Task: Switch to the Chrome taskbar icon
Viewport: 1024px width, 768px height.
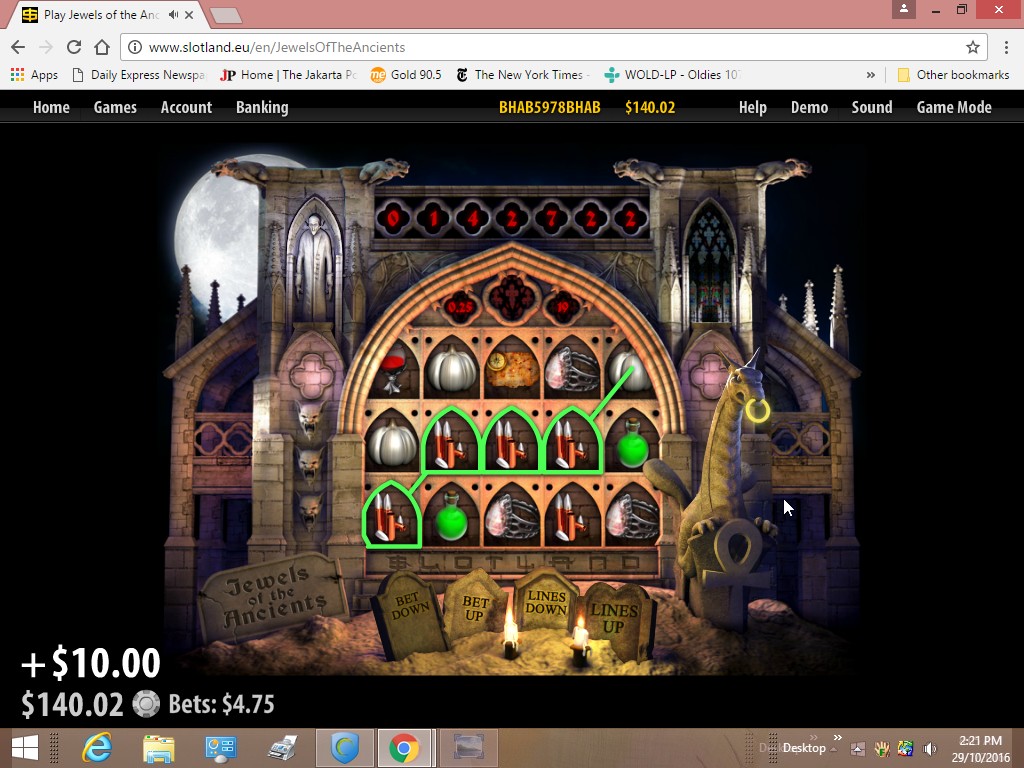Action: tap(404, 748)
